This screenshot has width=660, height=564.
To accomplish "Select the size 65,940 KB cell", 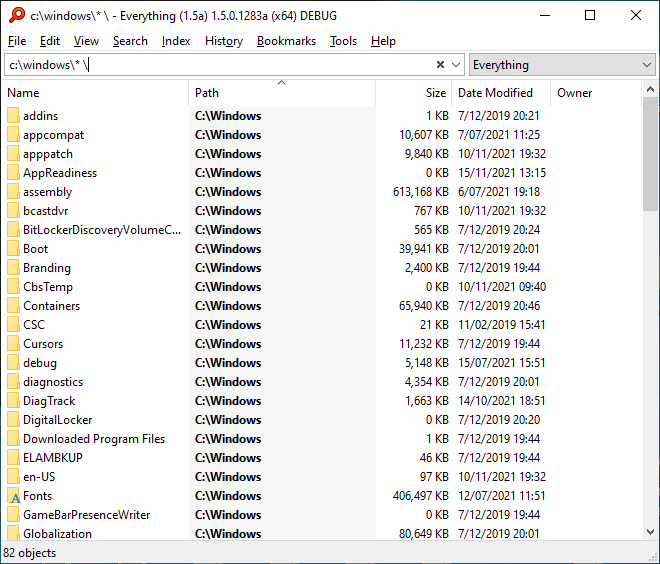I will coord(423,306).
